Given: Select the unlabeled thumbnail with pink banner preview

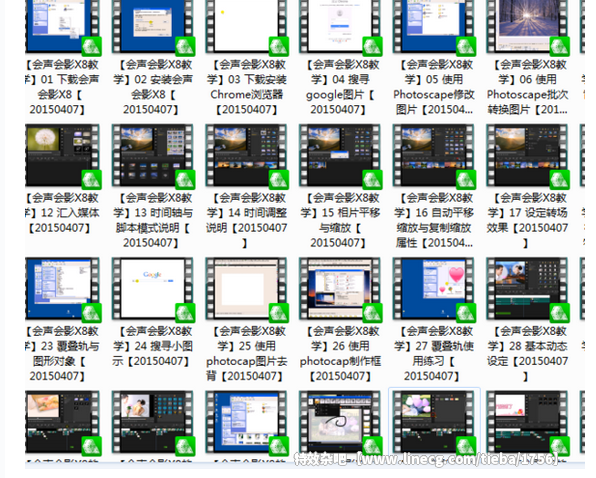Looking at the screenshot, I should click(x=527, y=422).
